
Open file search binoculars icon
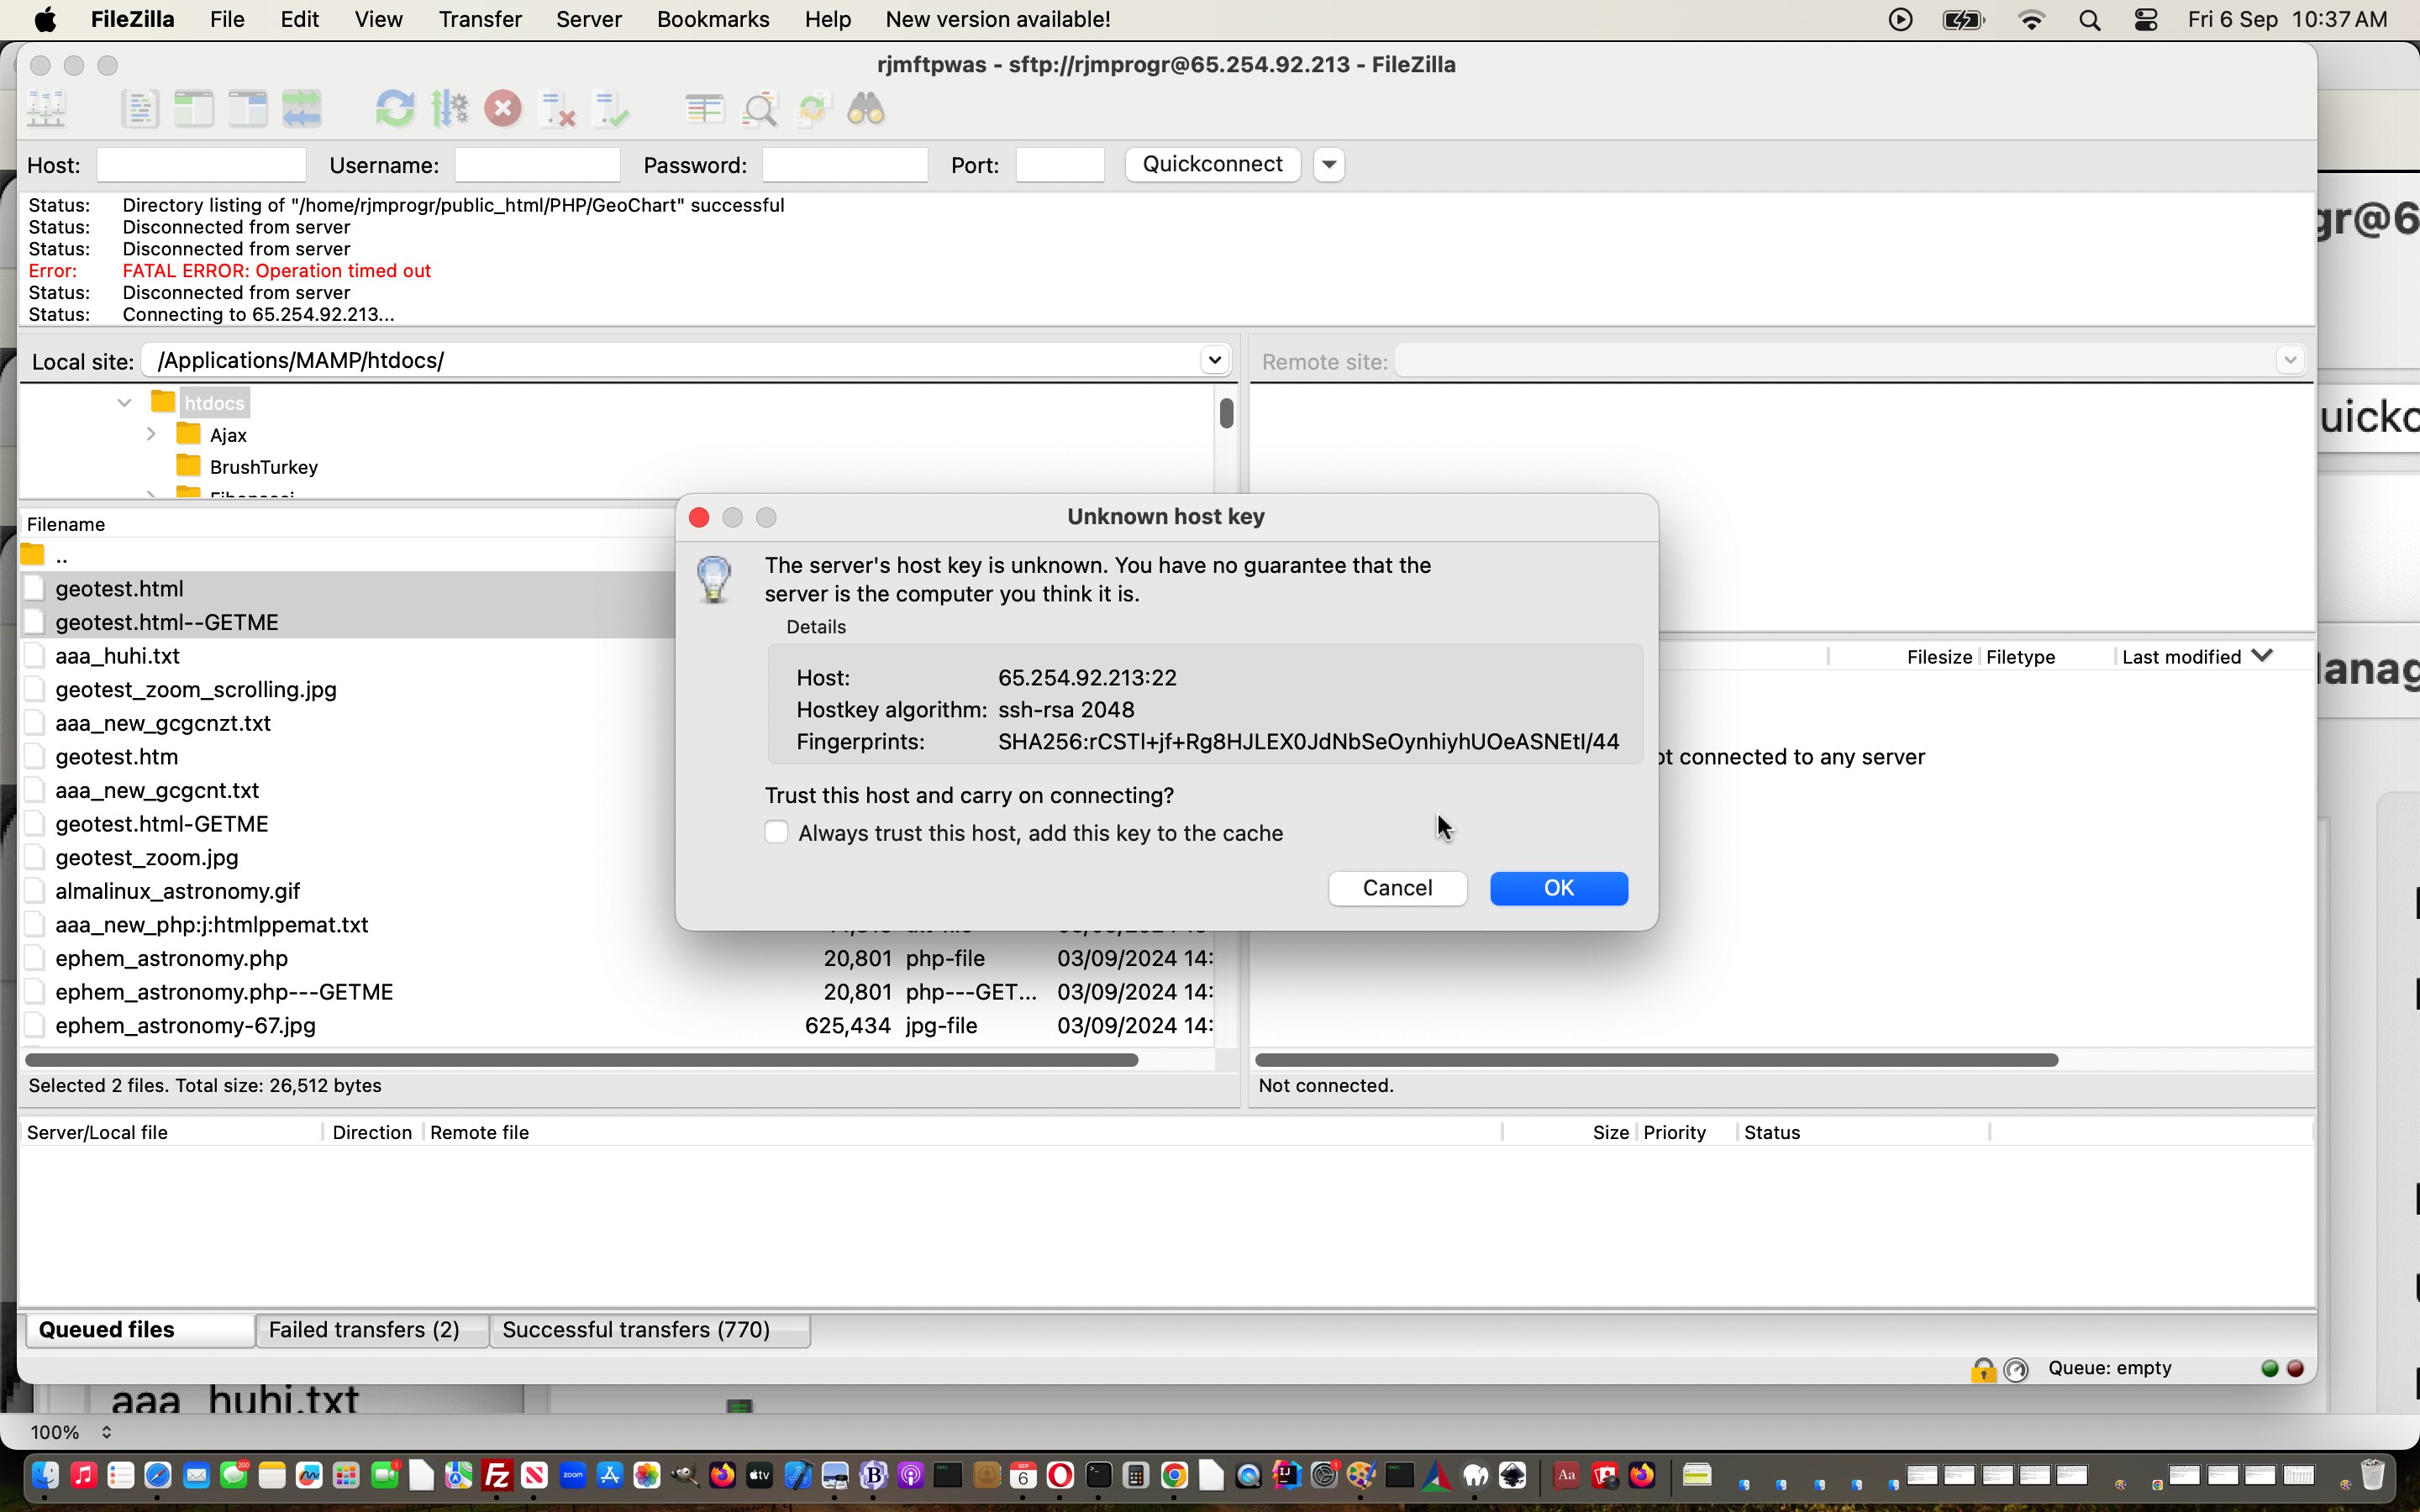tap(866, 109)
